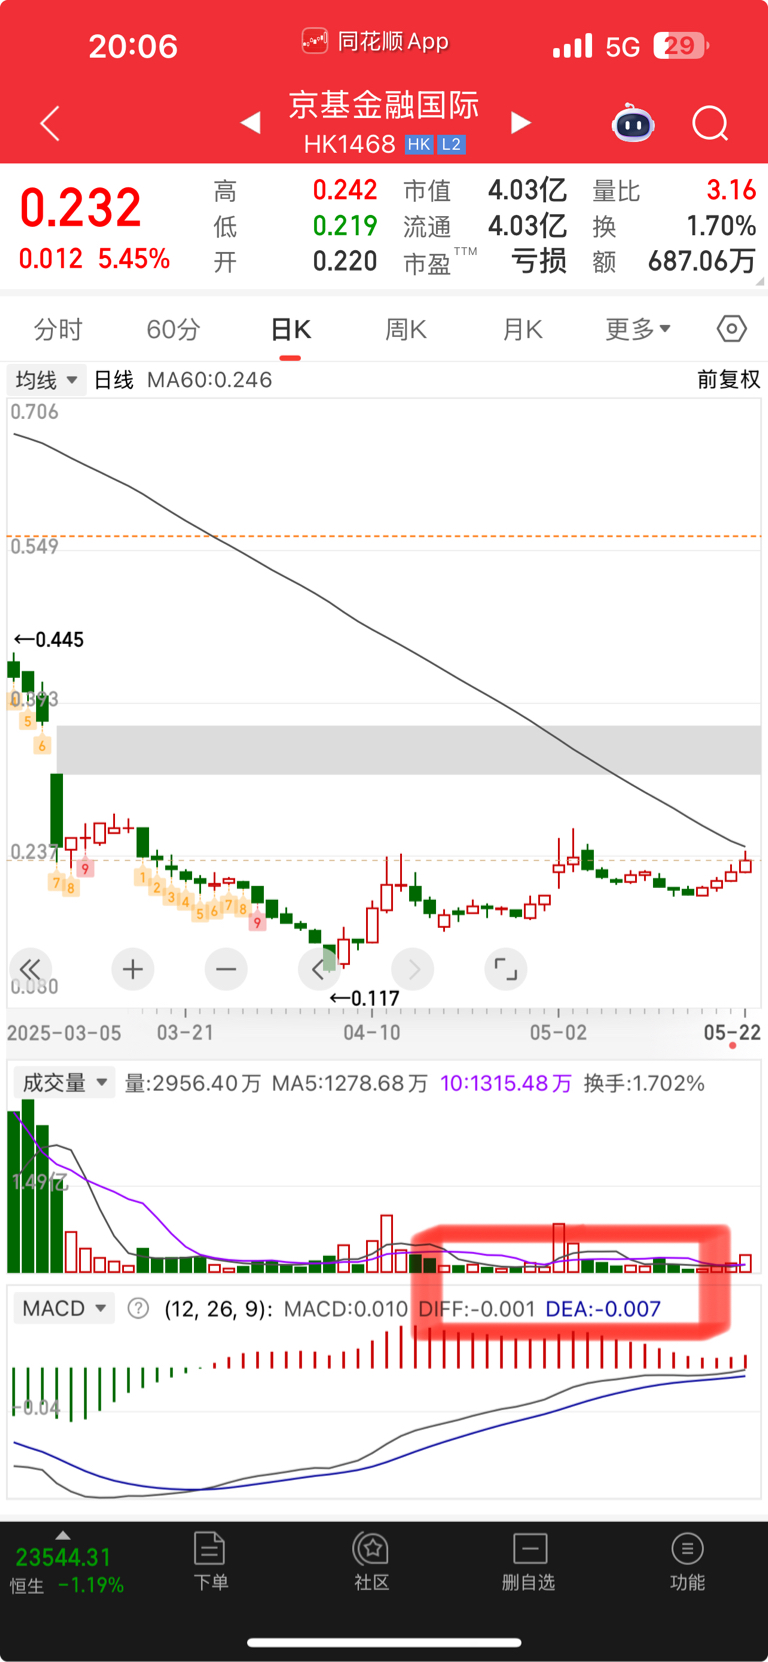The height and width of the screenshot is (1662, 768).
Task: Open the 均线 indicator dropdown
Action: coord(46,380)
